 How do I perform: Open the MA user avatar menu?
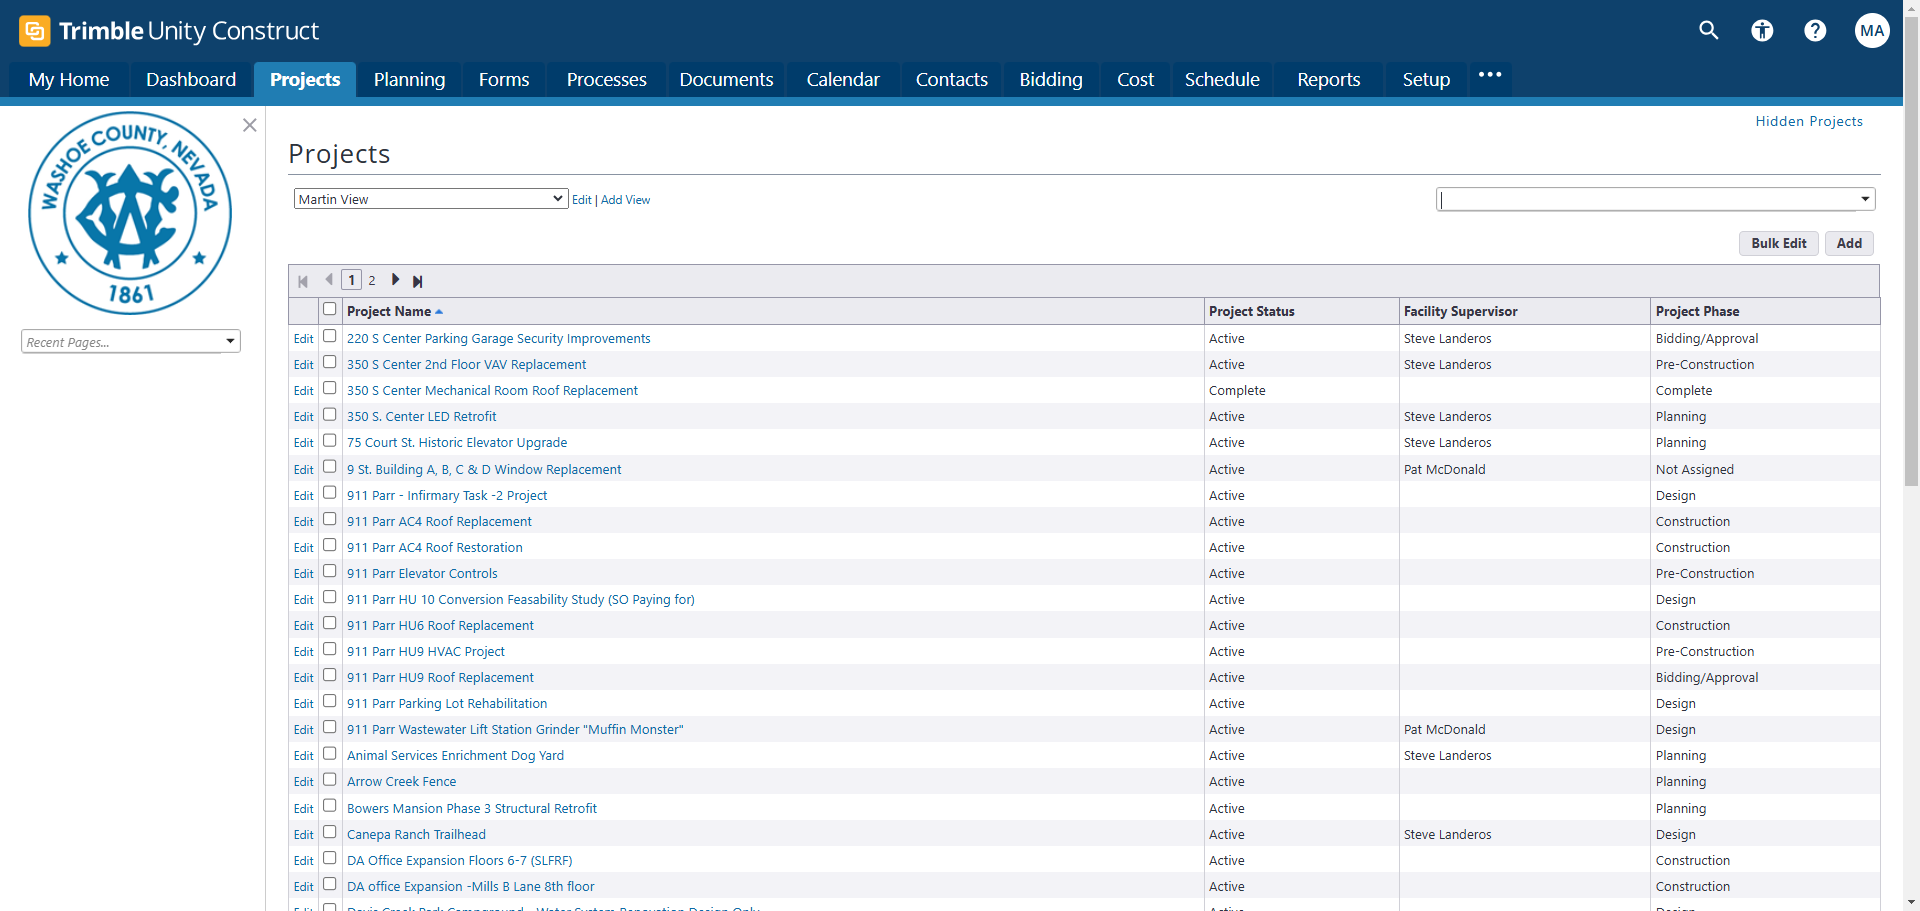point(1872,30)
